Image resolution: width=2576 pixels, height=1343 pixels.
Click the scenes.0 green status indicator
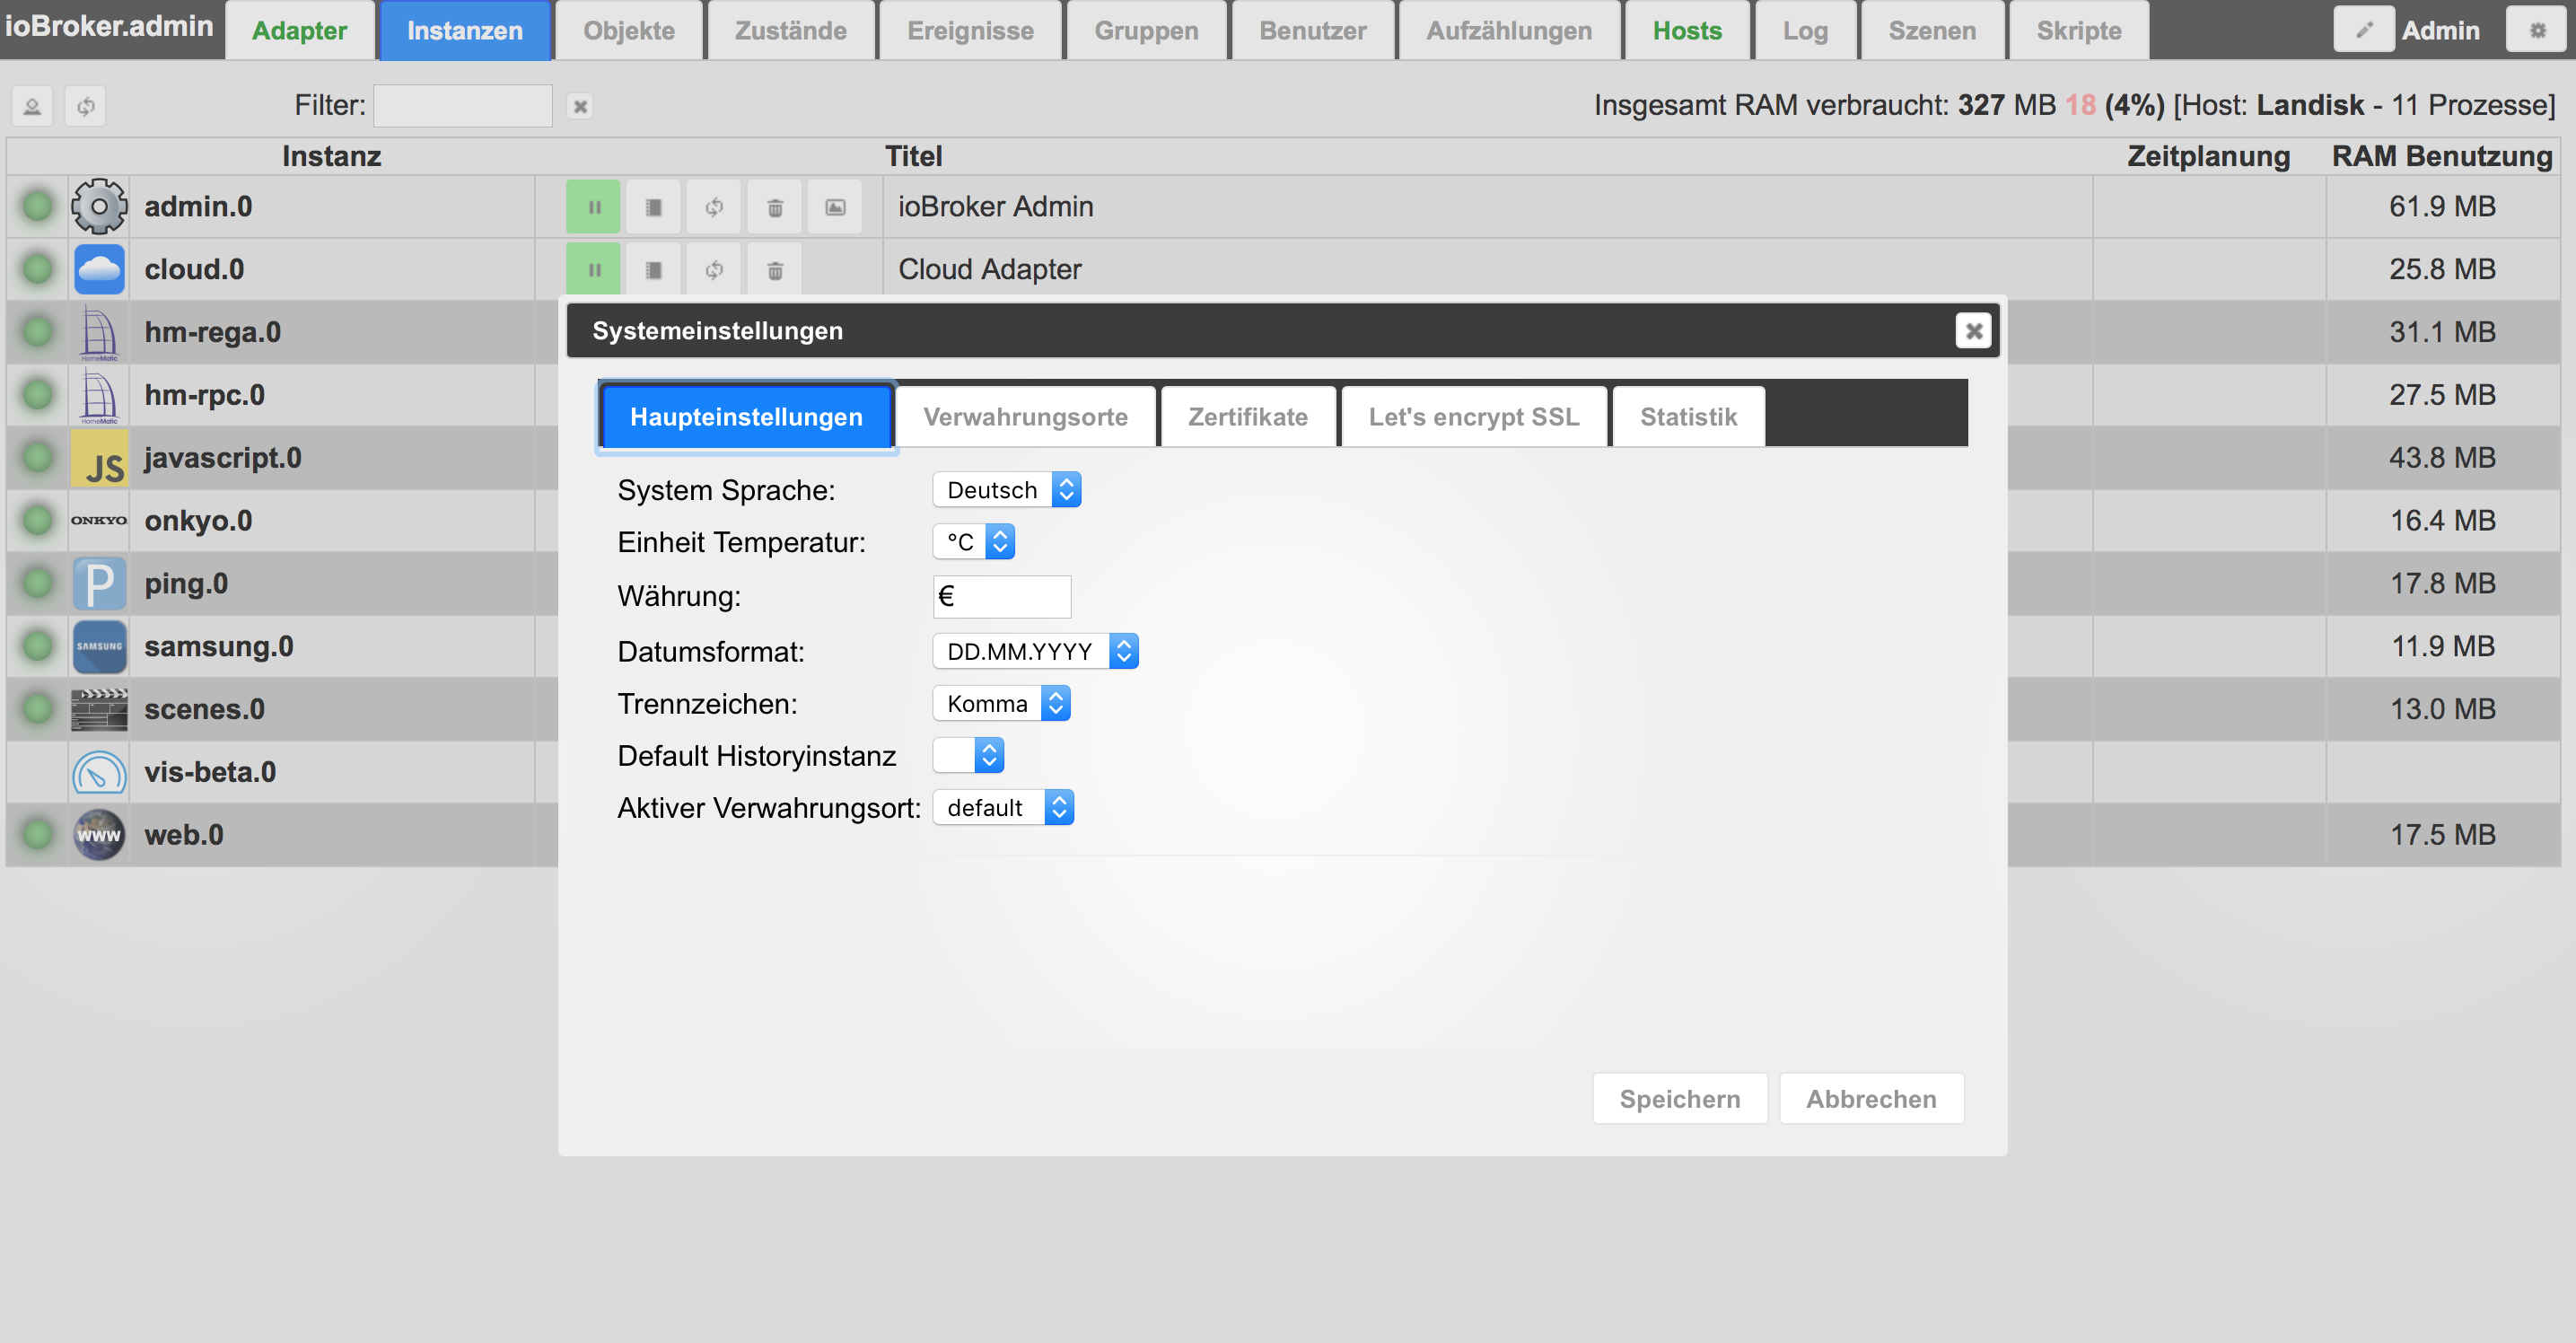[38, 709]
